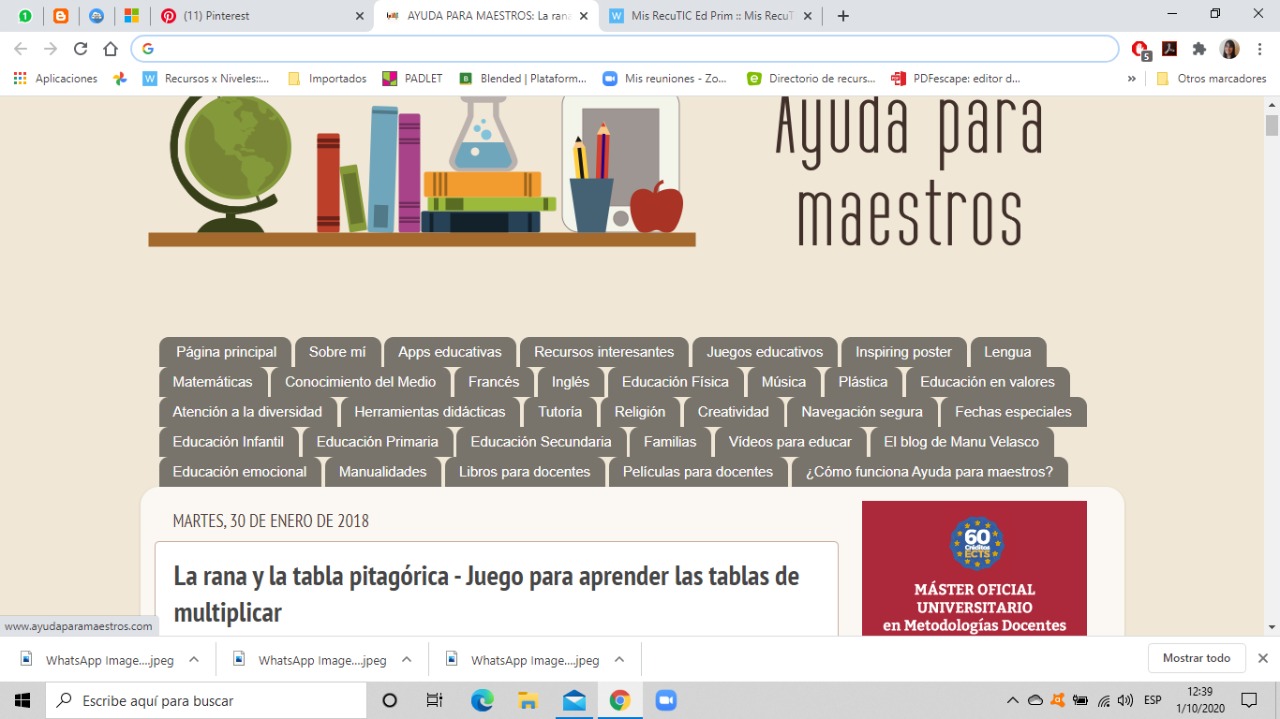The image size is (1280, 719).
Task: Open the ¿Cómo funciona Ayuda para maestros? tab
Action: pyautogui.click(x=930, y=472)
